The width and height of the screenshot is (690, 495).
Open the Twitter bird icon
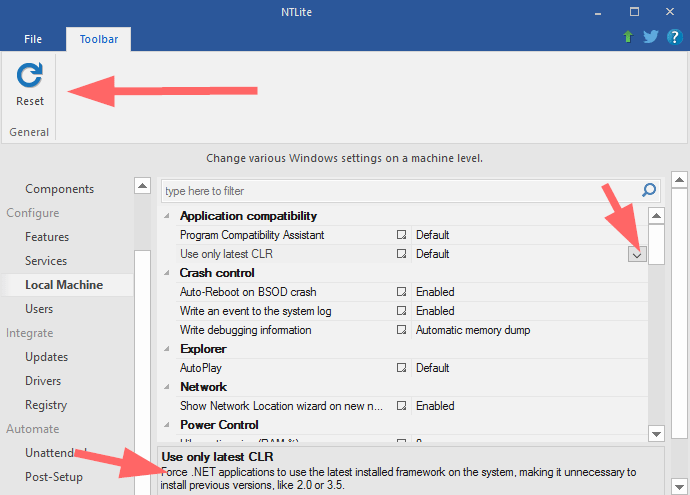(650, 37)
